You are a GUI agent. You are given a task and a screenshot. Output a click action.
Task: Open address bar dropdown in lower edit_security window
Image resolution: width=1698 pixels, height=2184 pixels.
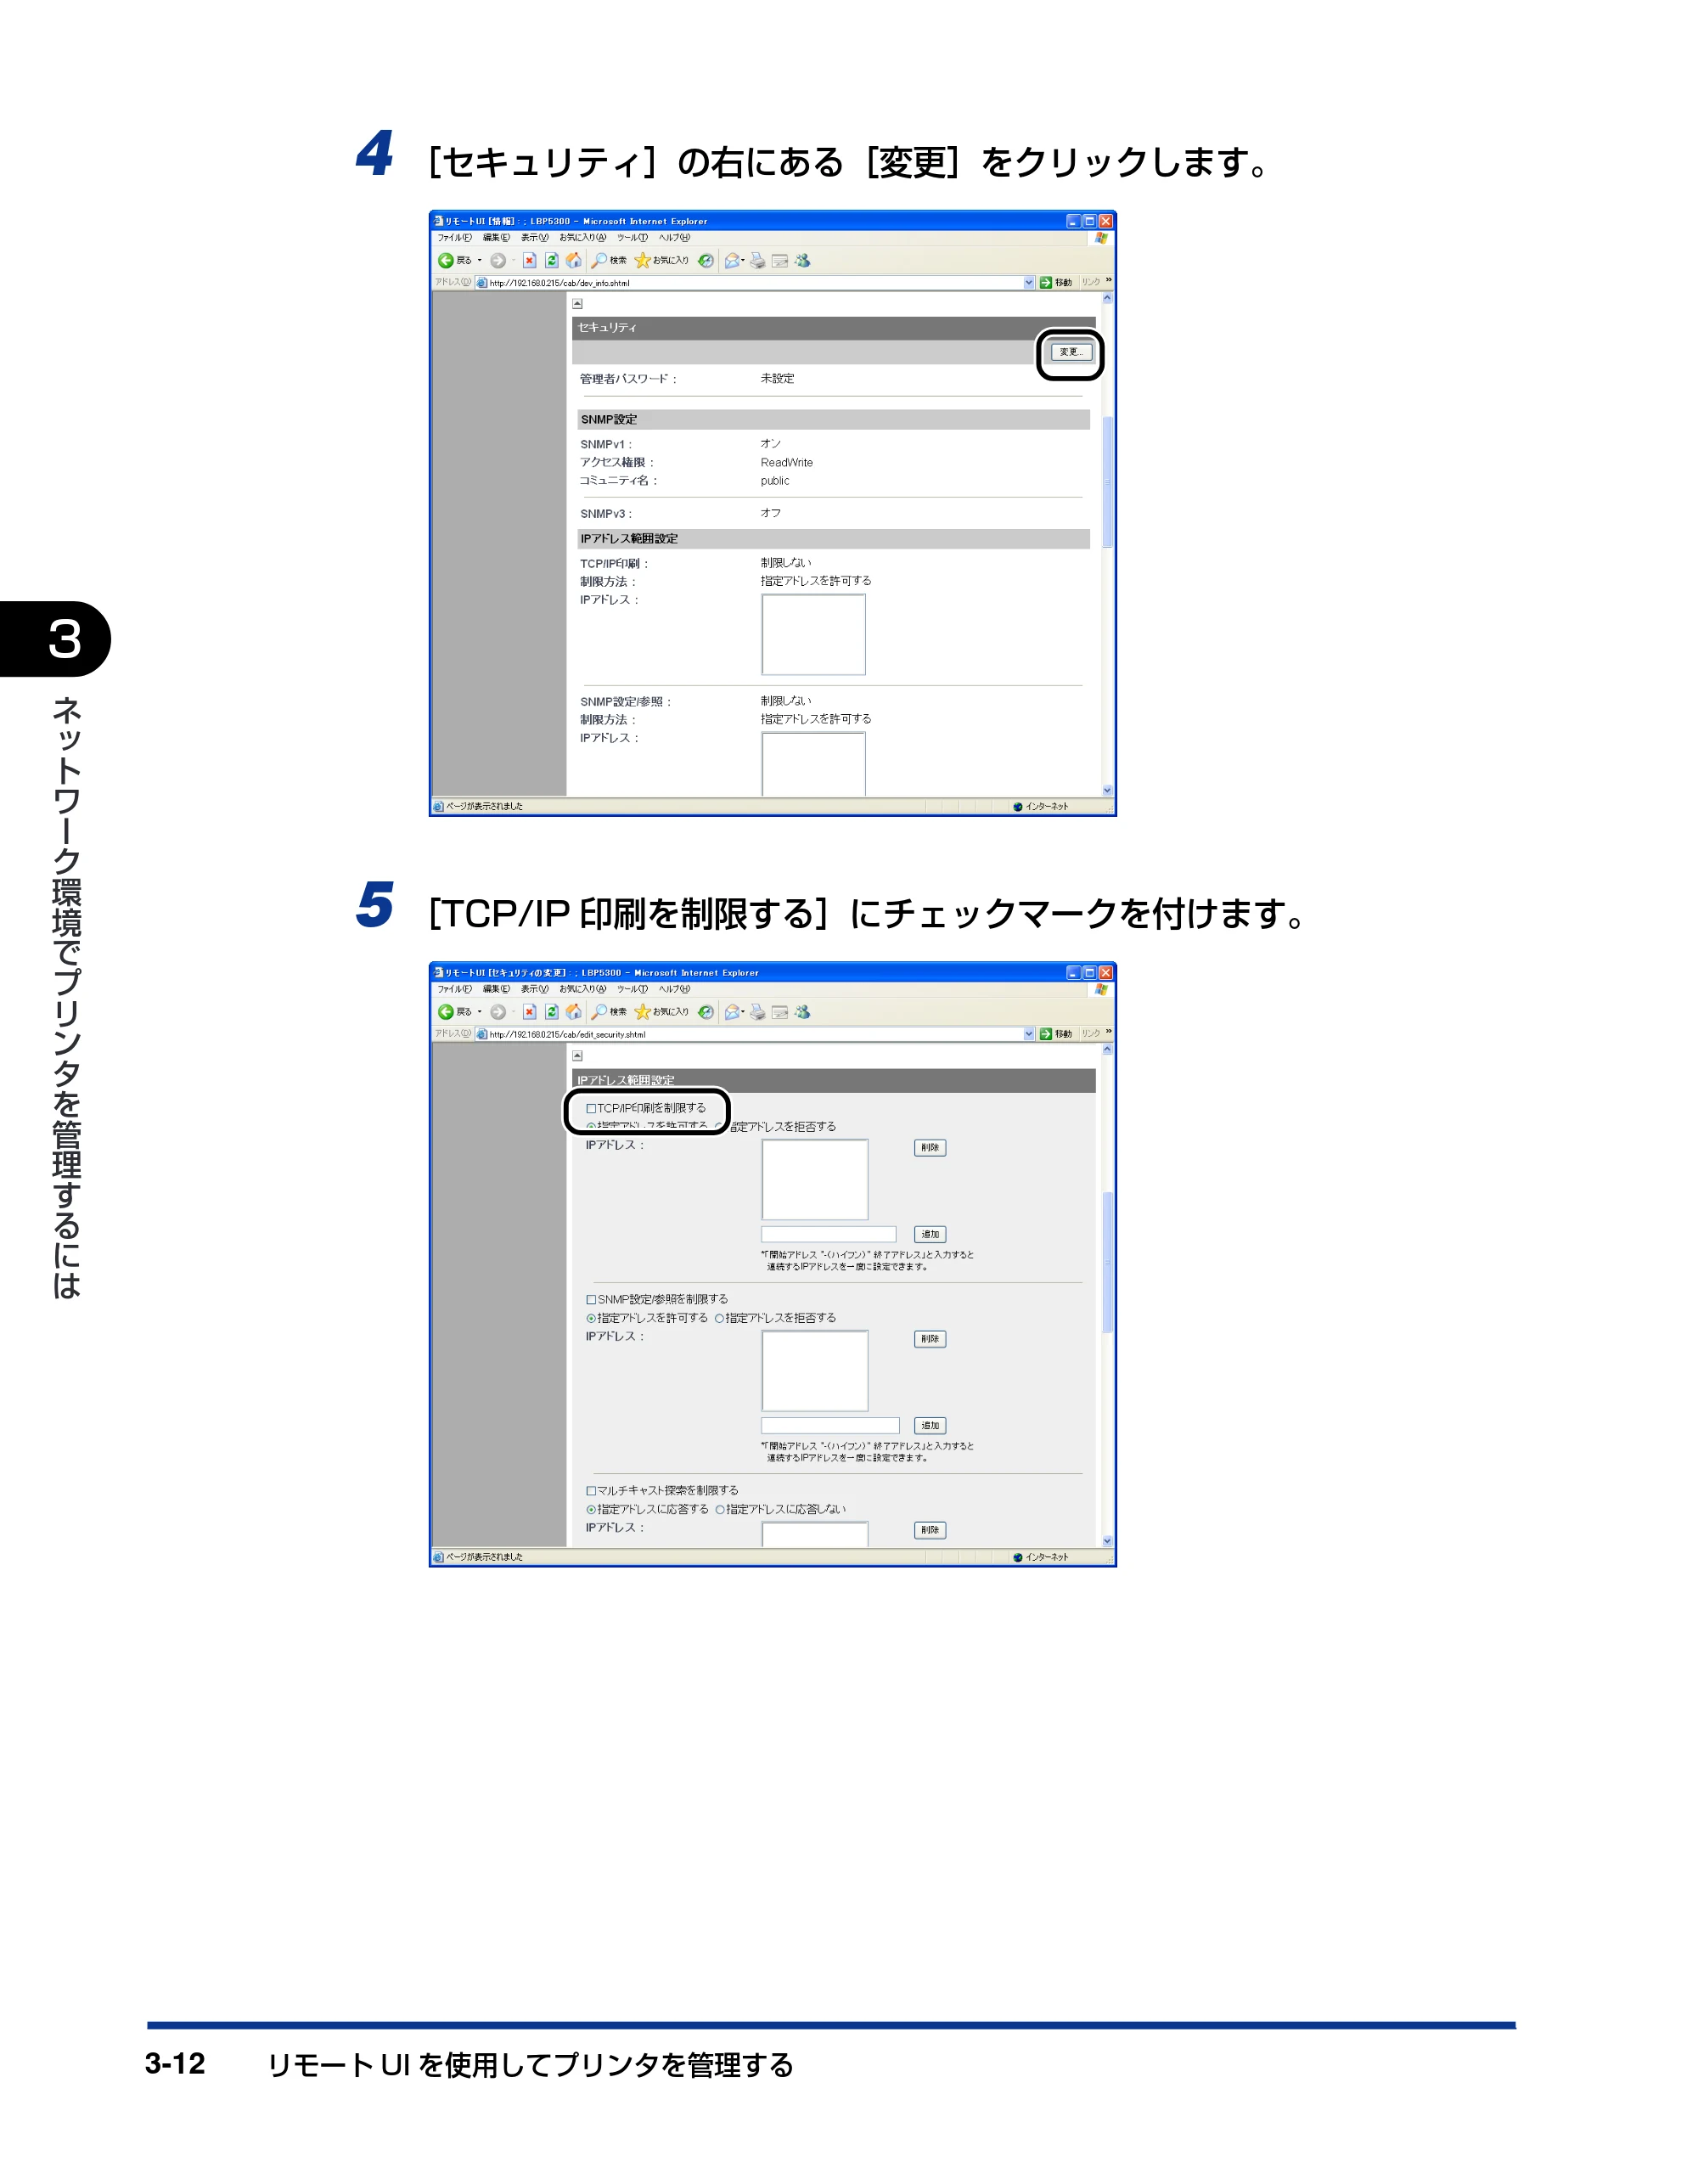click(x=1029, y=1034)
